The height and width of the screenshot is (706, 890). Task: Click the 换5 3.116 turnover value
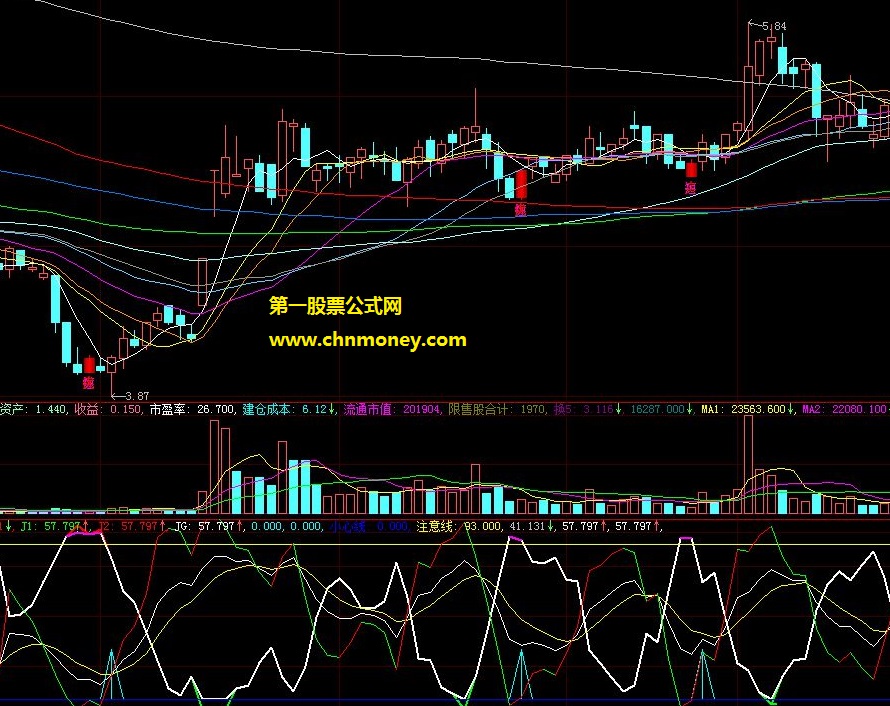coord(588,409)
